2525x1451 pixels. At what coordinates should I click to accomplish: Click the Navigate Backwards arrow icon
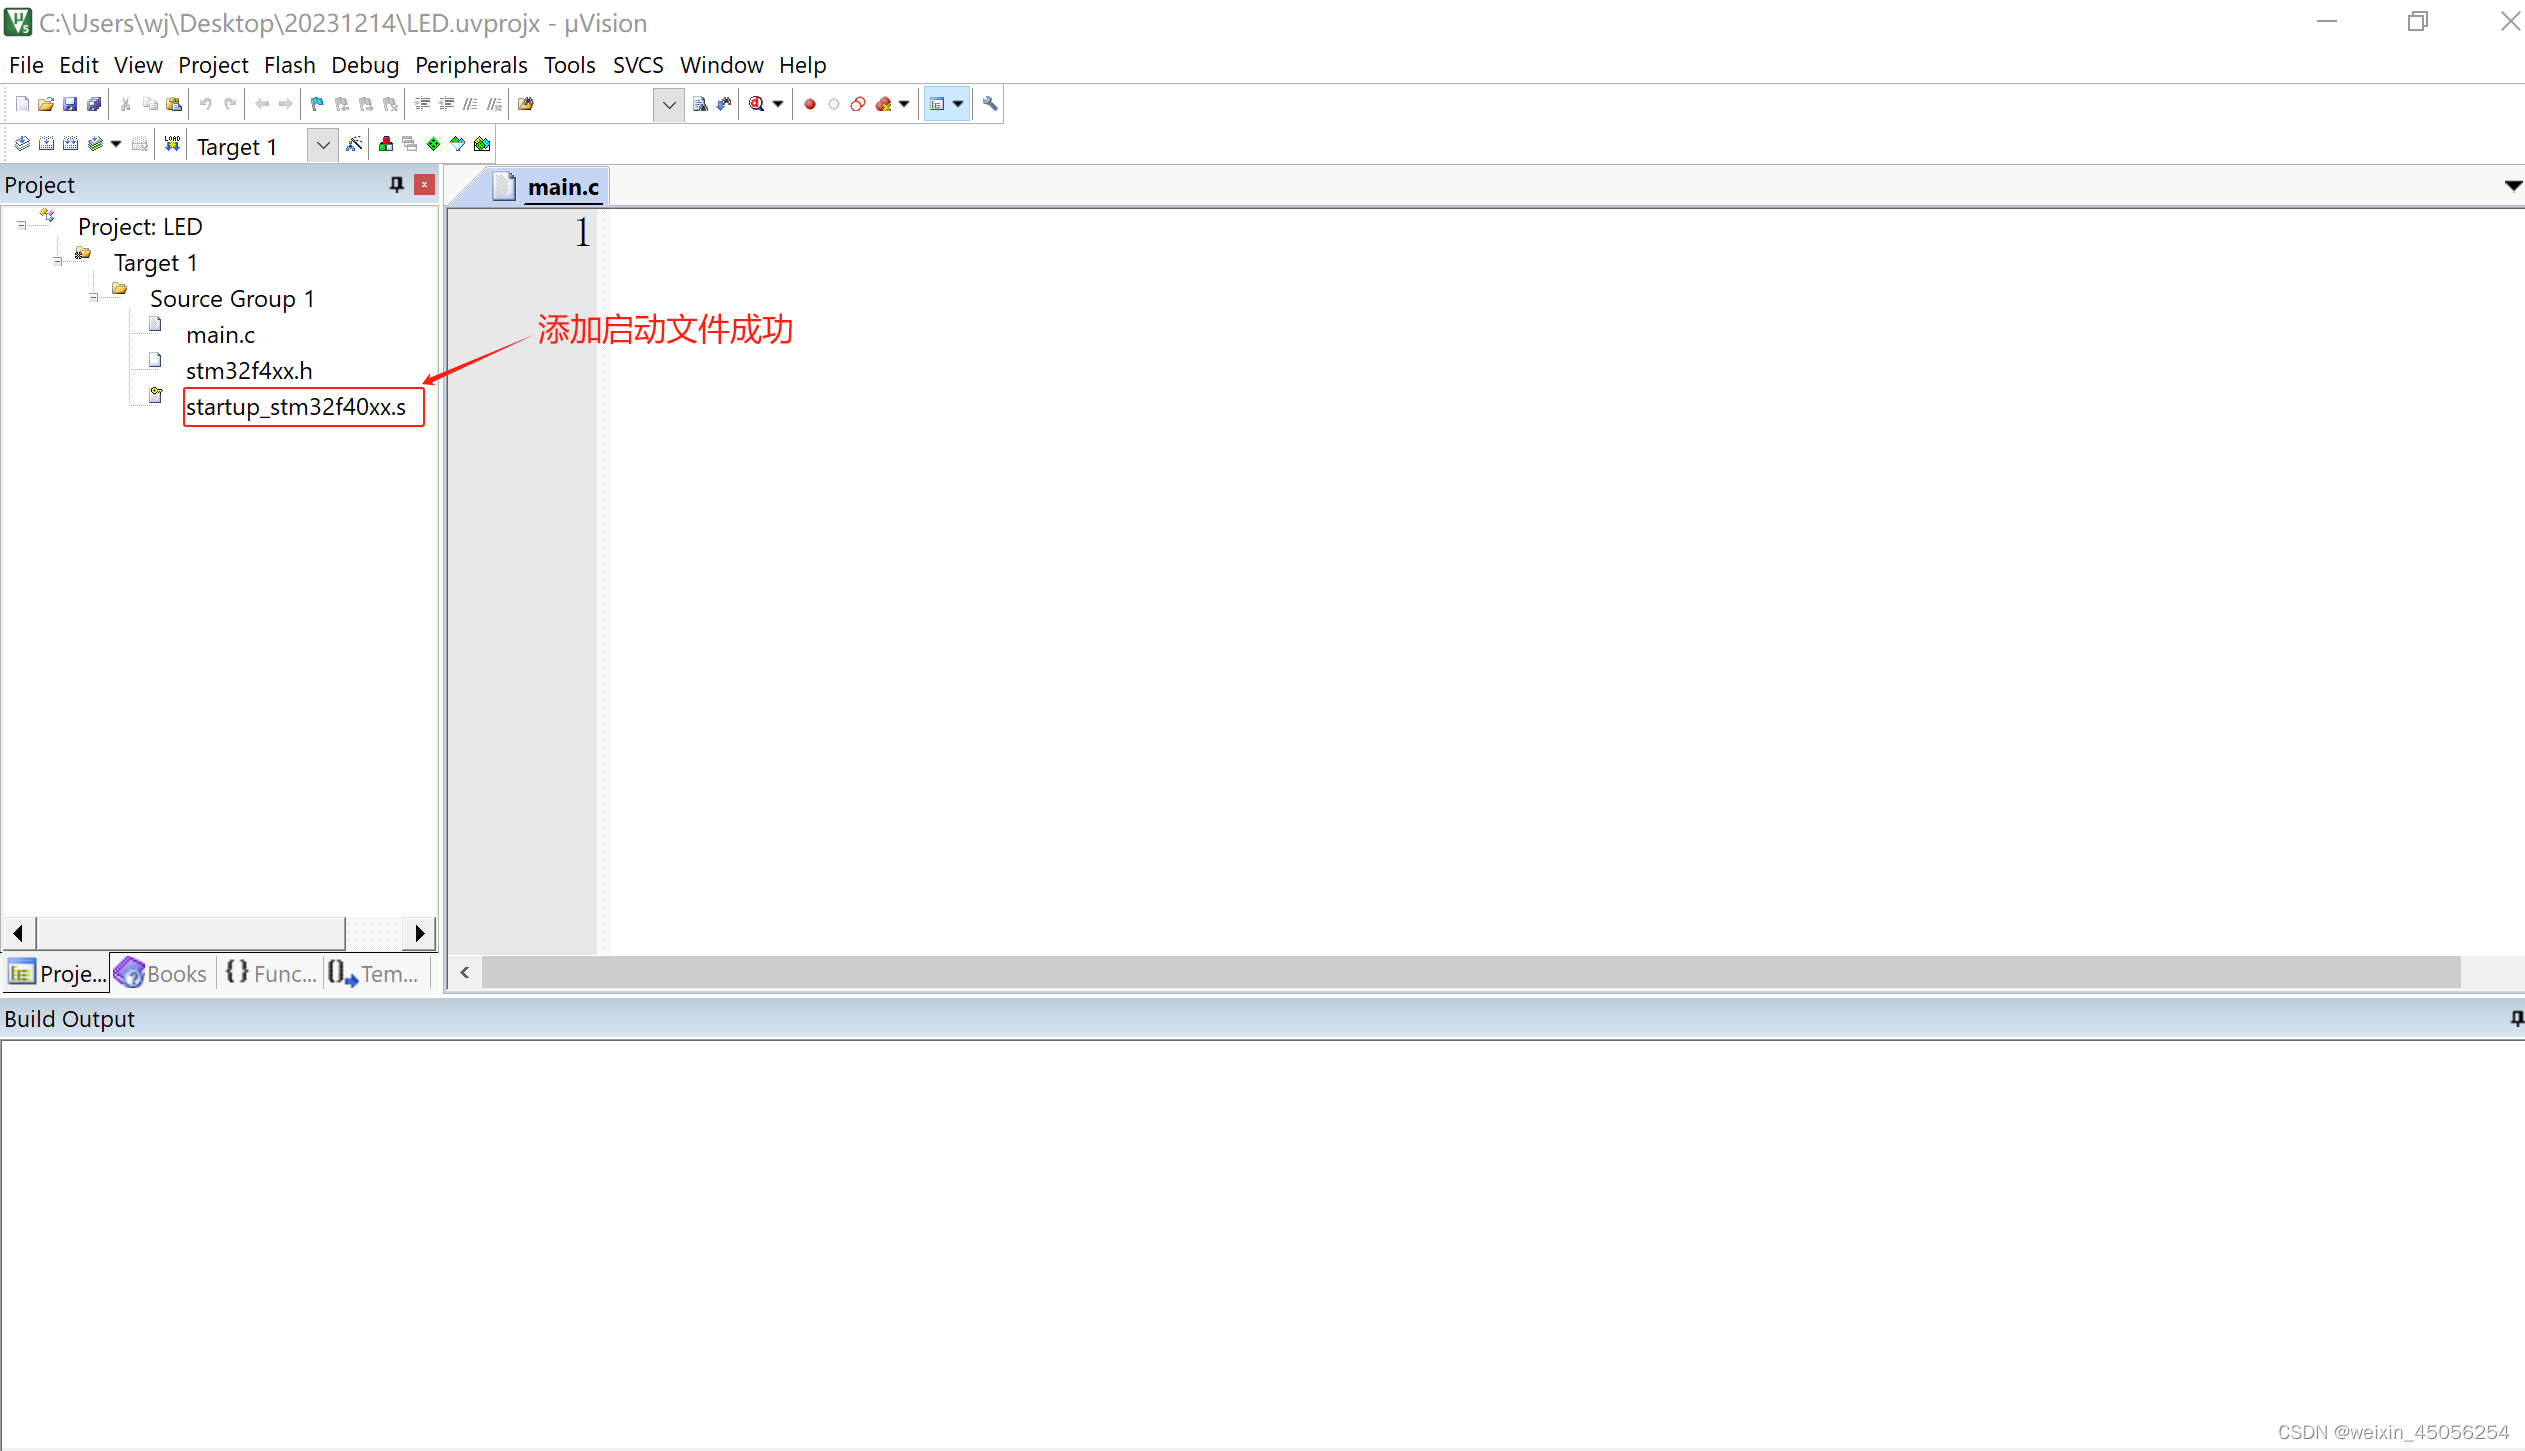(x=262, y=104)
